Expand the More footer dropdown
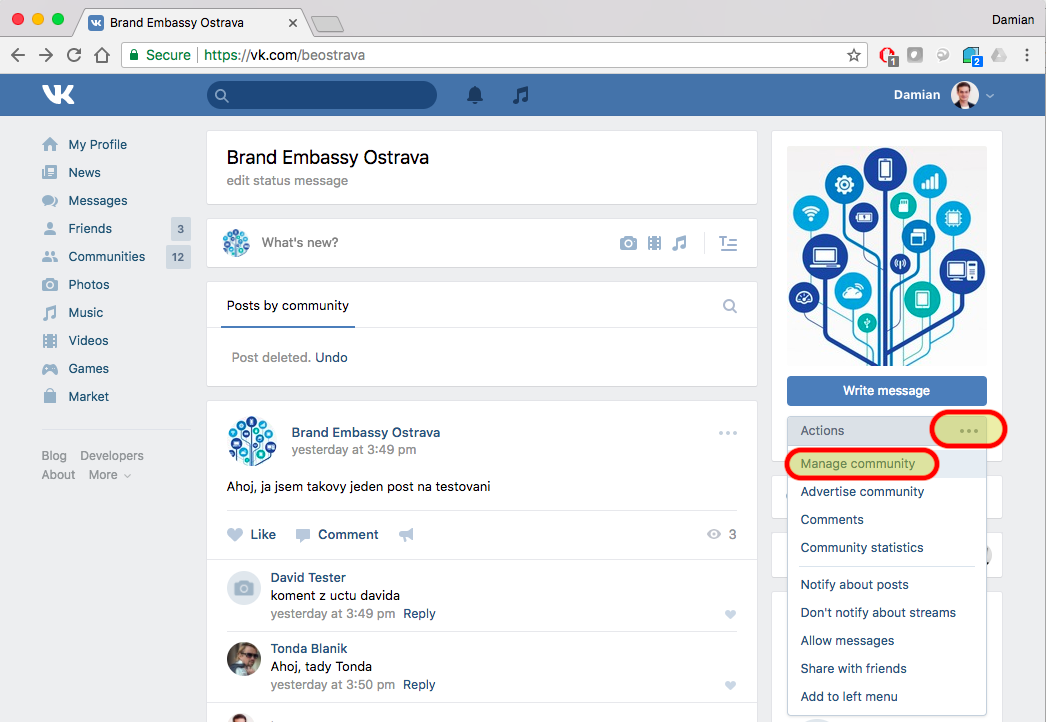 coord(109,475)
